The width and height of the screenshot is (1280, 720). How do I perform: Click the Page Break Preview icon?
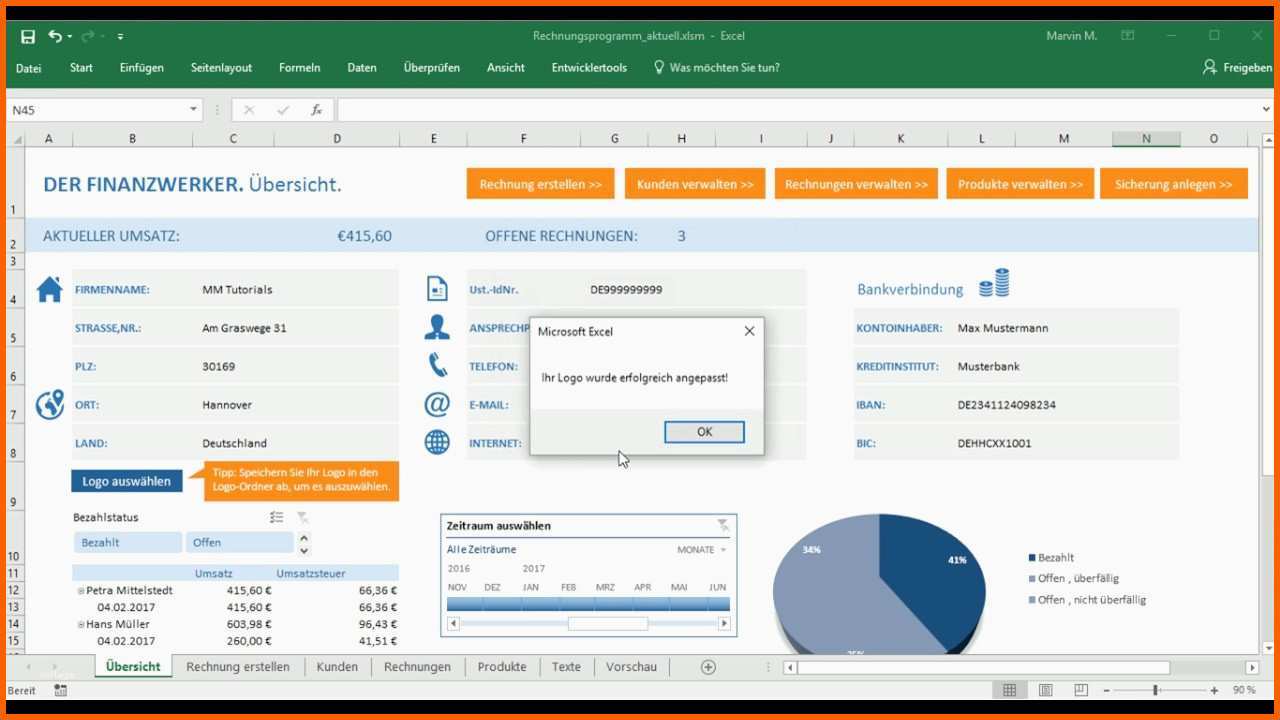1080,690
